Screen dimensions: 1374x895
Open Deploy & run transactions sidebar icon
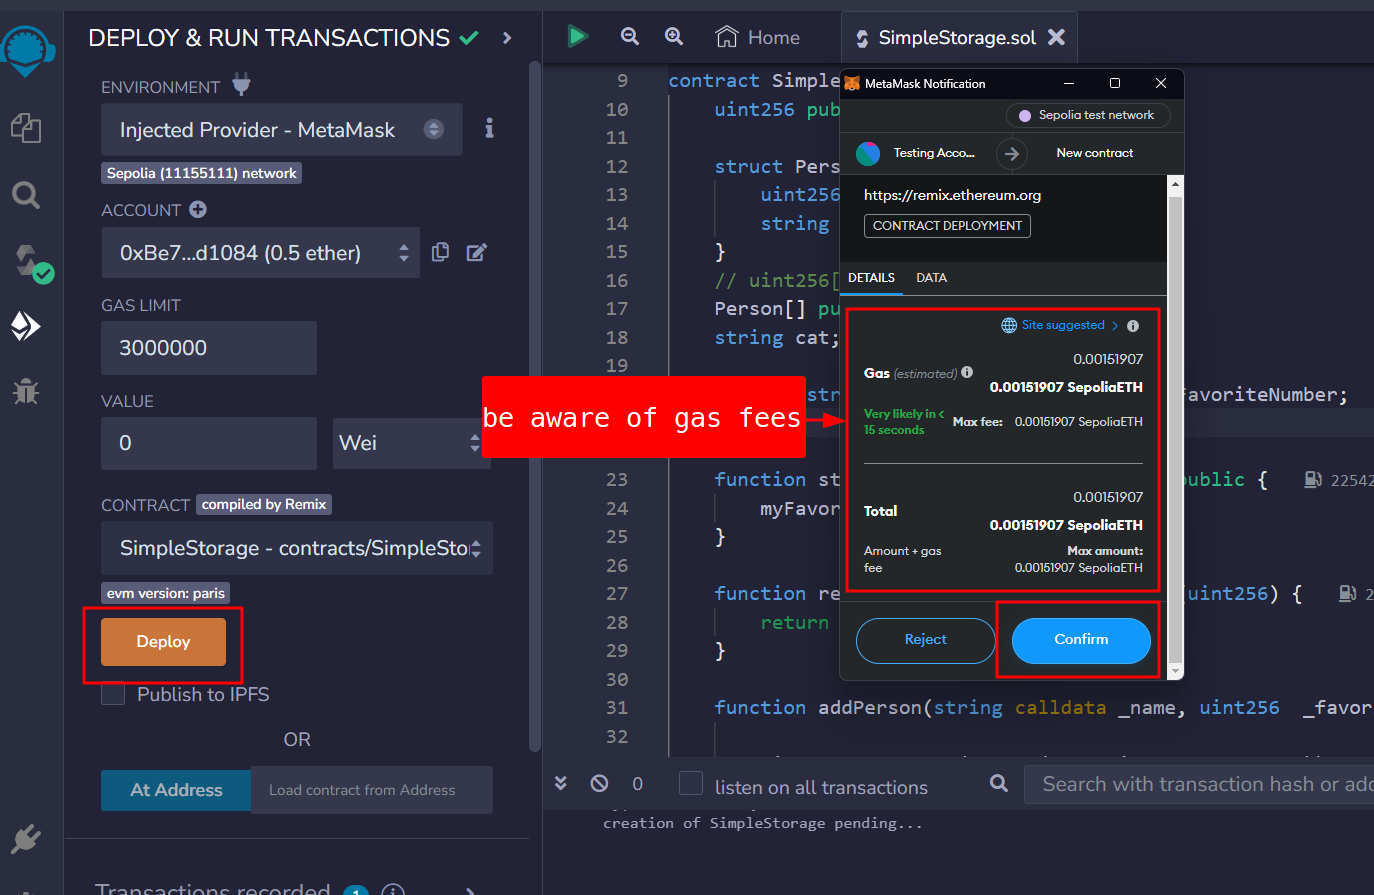pos(26,326)
